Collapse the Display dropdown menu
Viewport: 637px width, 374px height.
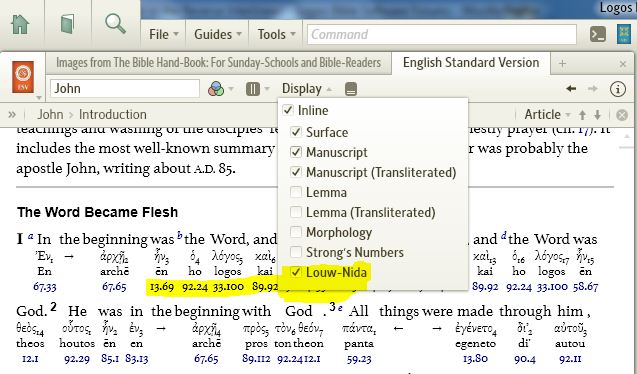coord(307,89)
